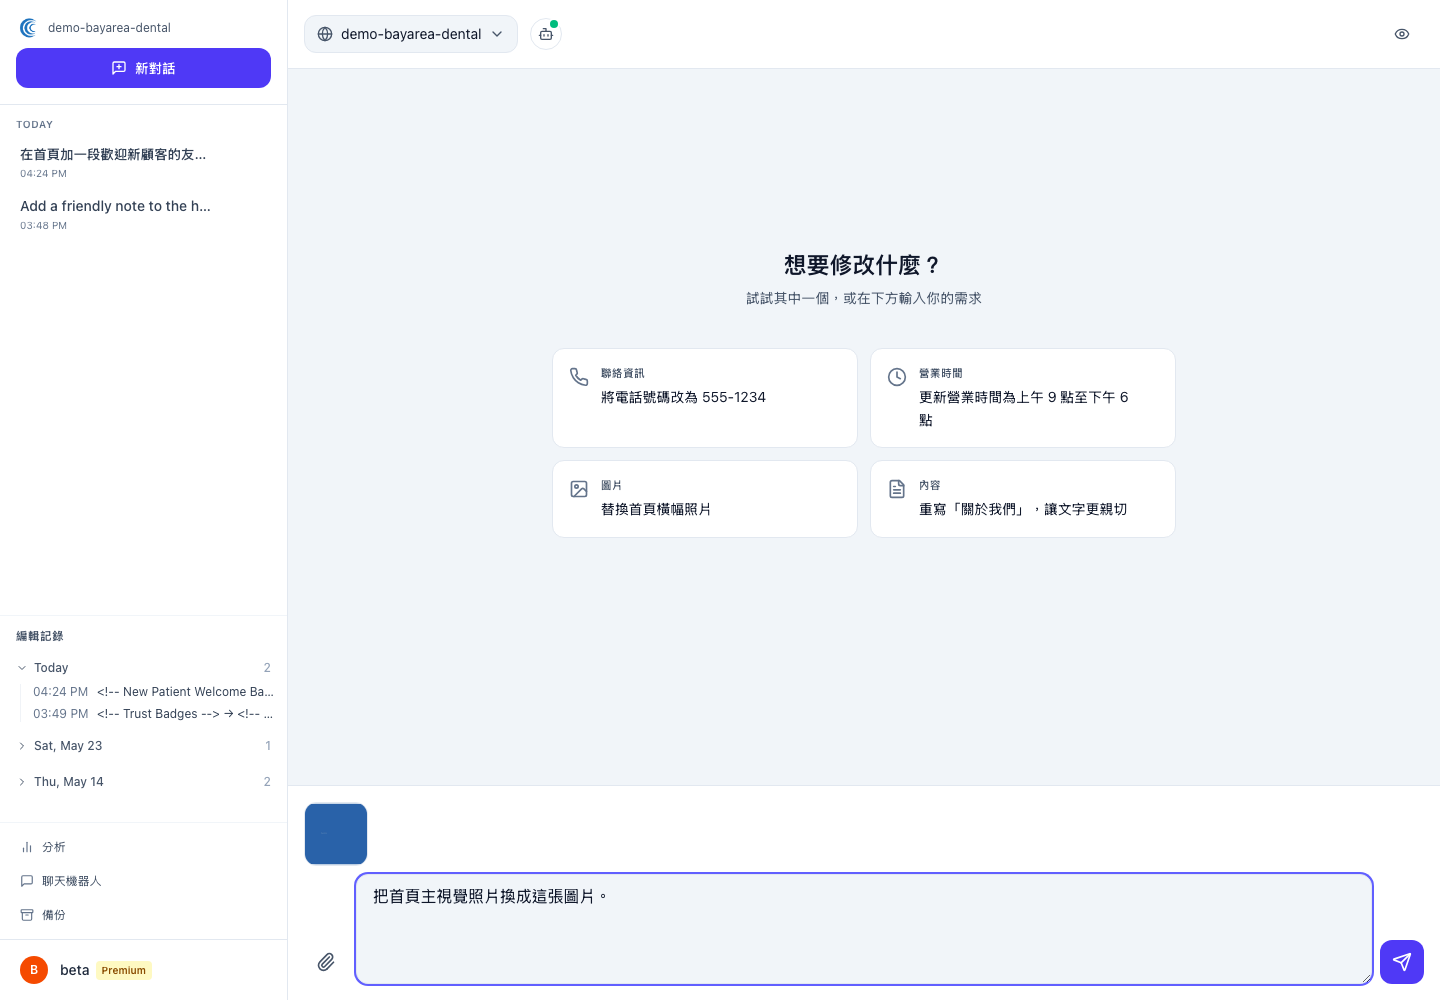Expand the Sat, May 23 history group
This screenshot has width=1440, height=1000.
143,746
